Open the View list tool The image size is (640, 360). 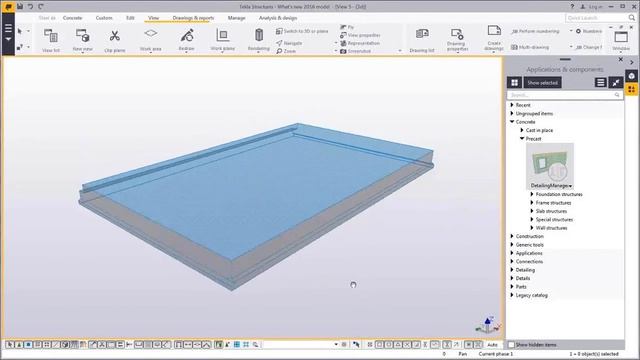pyautogui.click(x=51, y=40)
